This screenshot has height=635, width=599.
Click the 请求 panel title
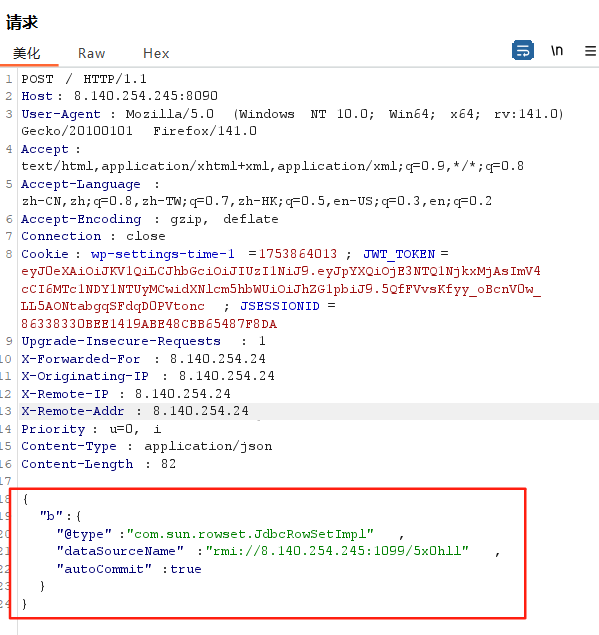(x=22, y=22)
